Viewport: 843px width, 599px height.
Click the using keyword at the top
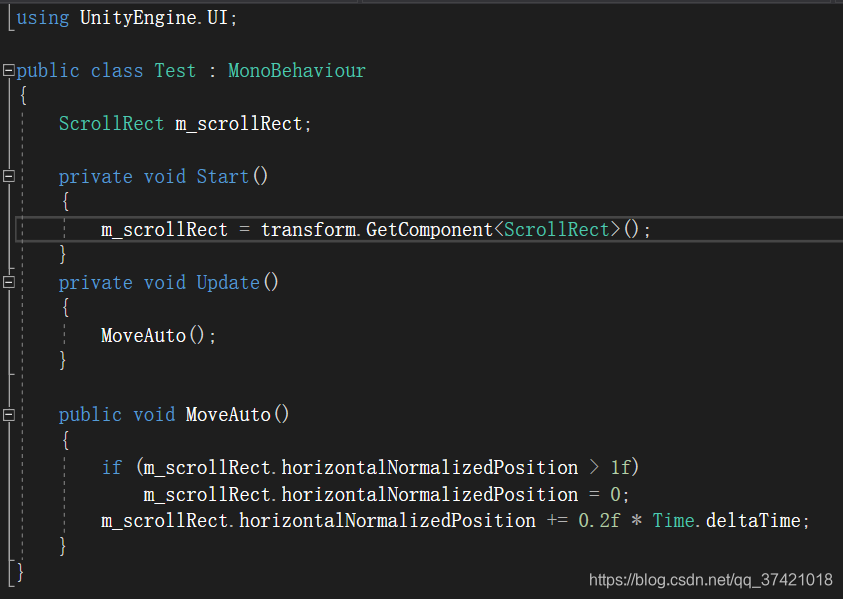coord(42,18)
